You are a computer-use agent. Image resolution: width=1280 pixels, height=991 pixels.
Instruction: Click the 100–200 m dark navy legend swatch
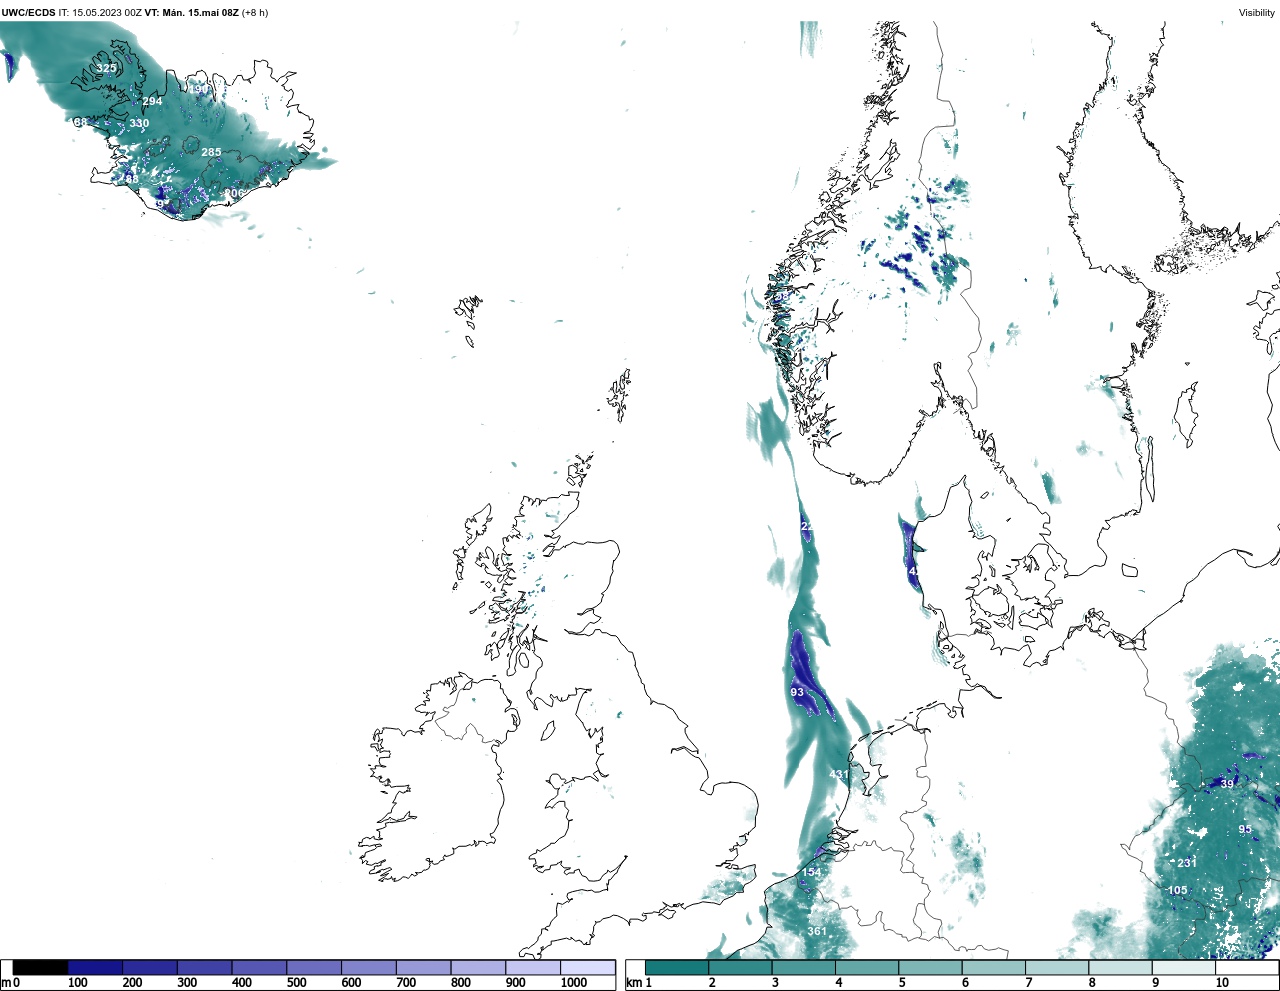coord(95,967)
